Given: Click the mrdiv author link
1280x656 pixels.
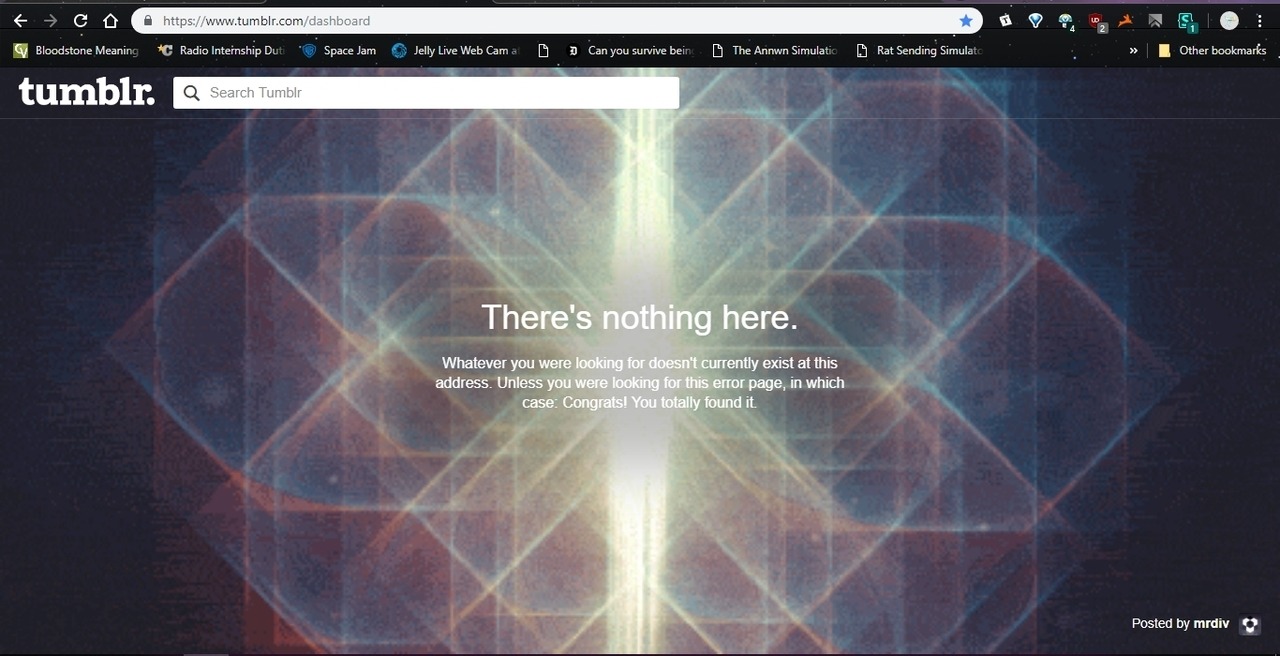Looking at the screenshot, I should pyautogui.click(x=1211, y=623).
